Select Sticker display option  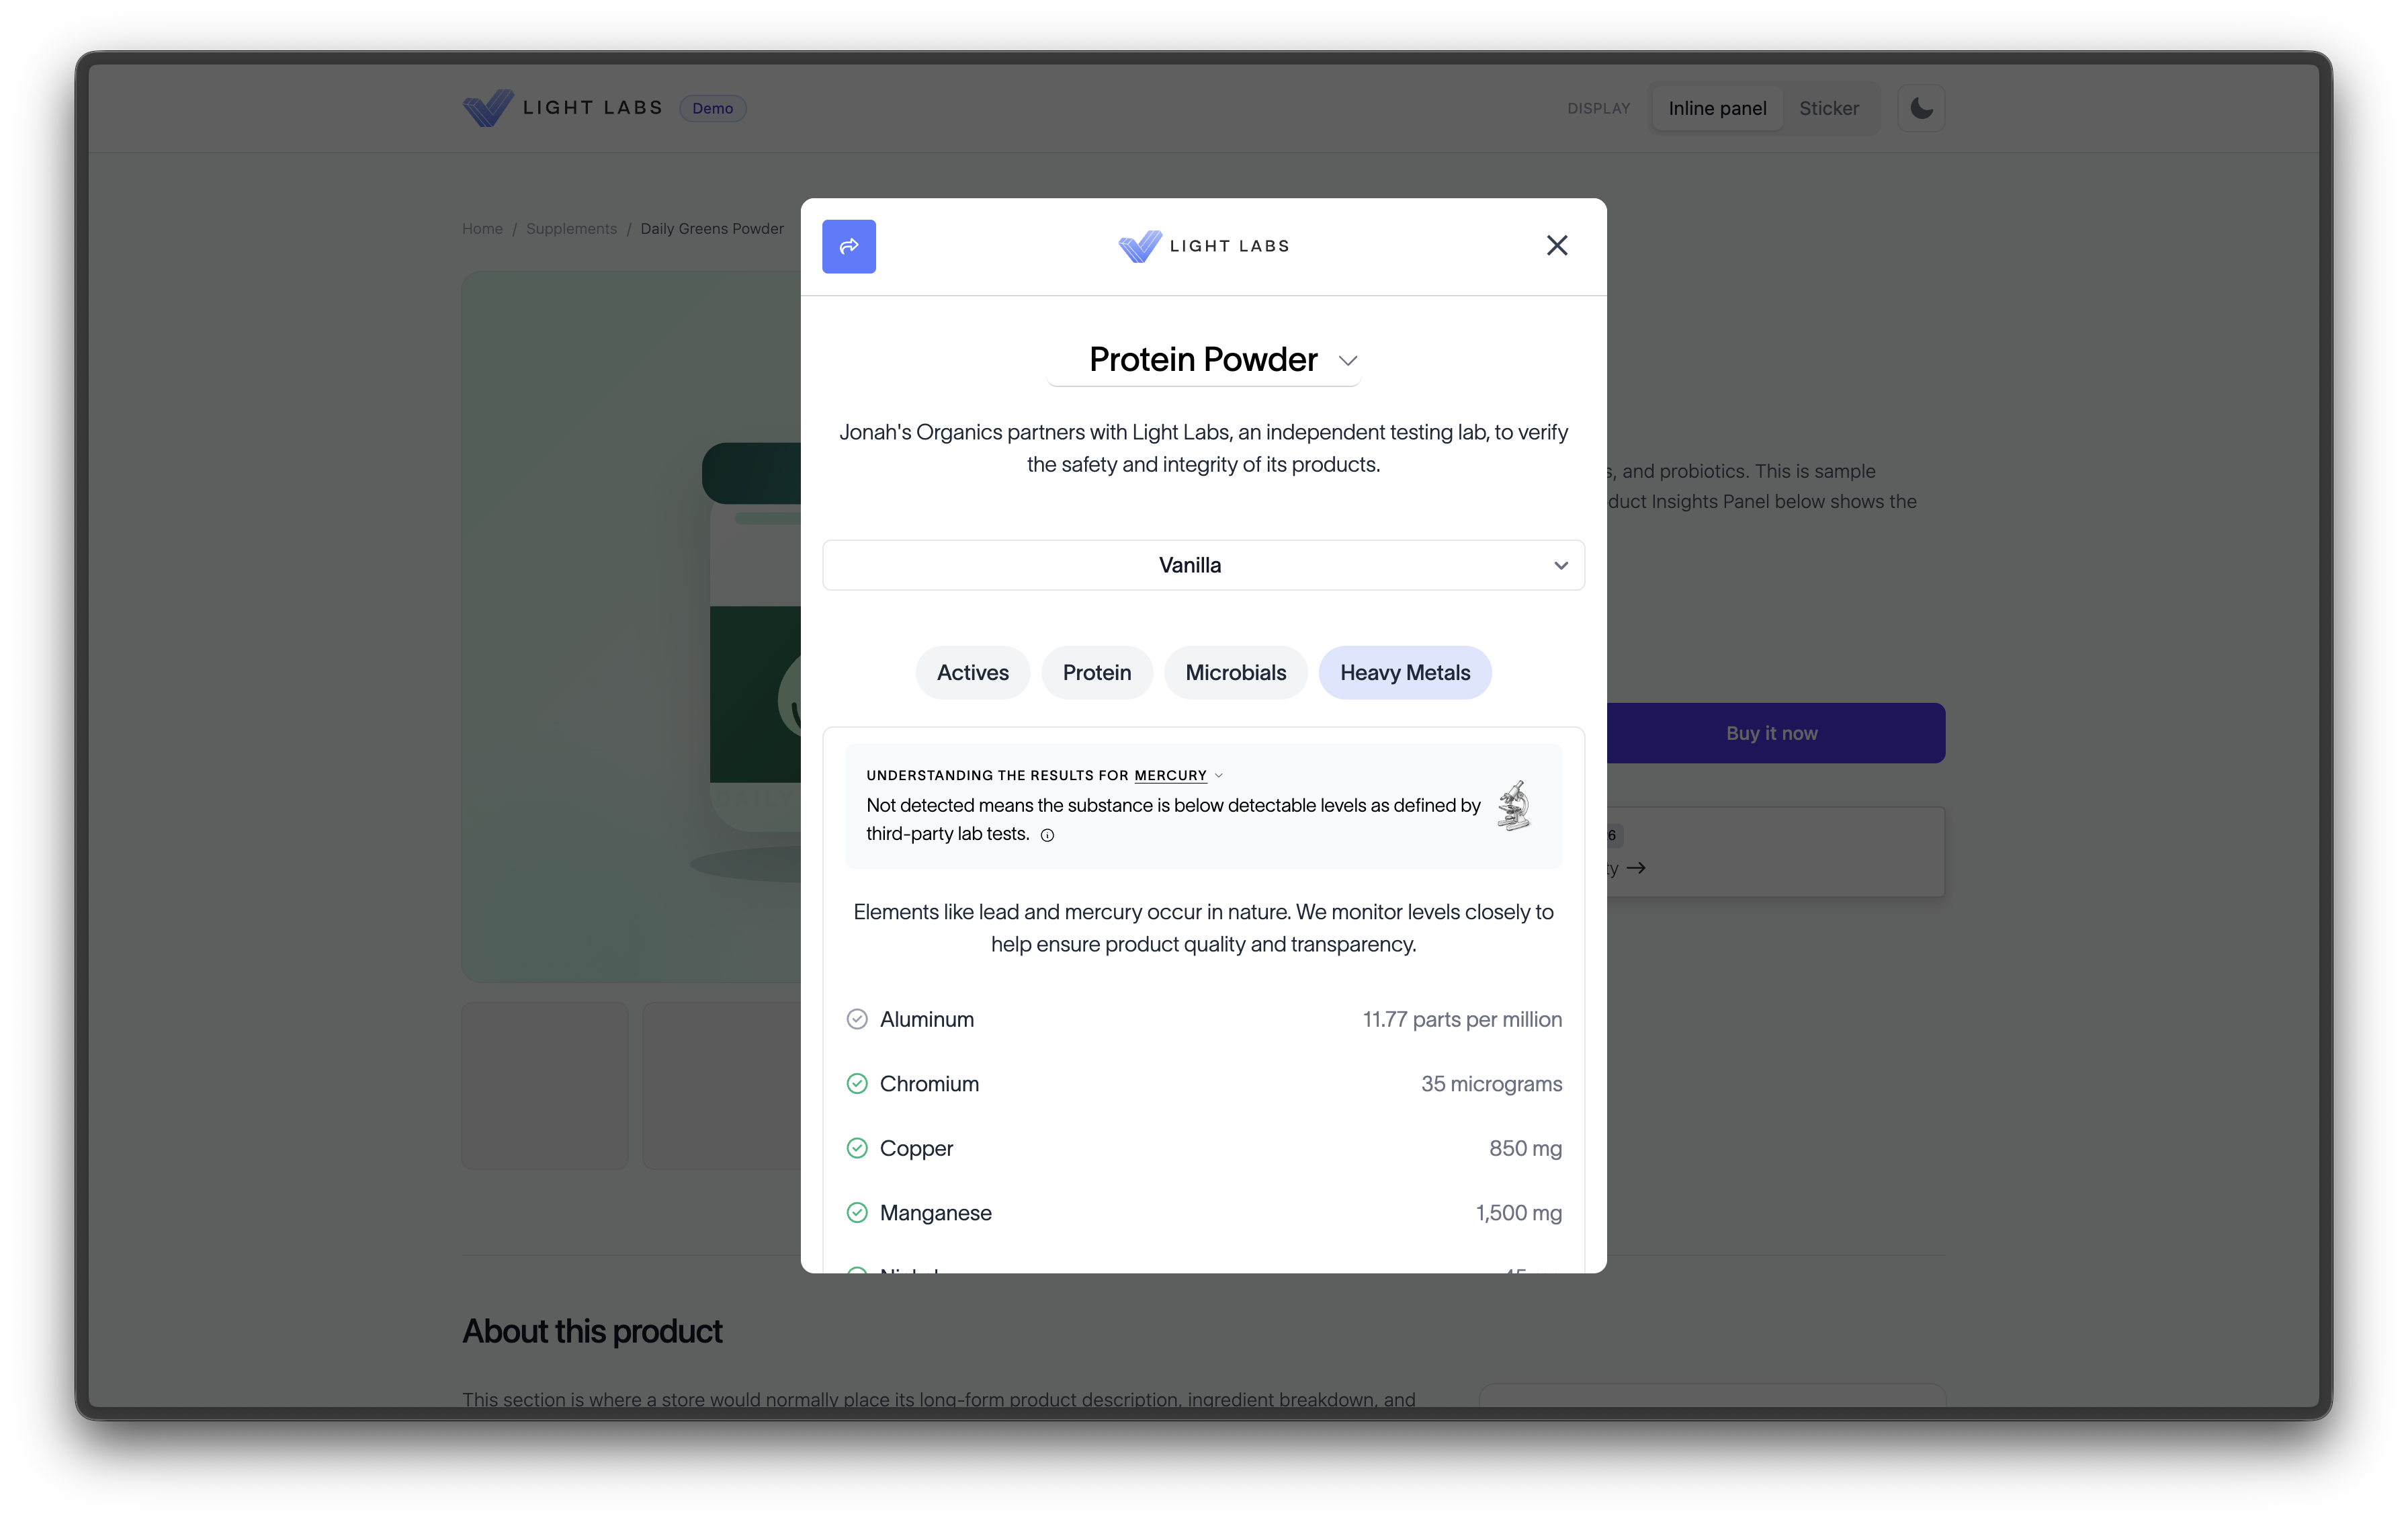click(1829, 108)
